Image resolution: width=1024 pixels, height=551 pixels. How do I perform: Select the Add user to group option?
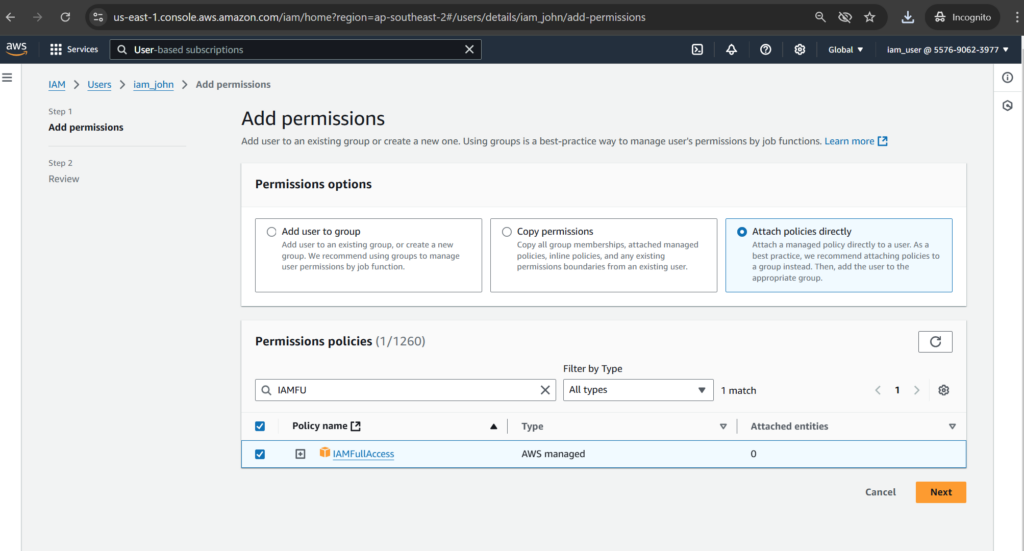271,232
